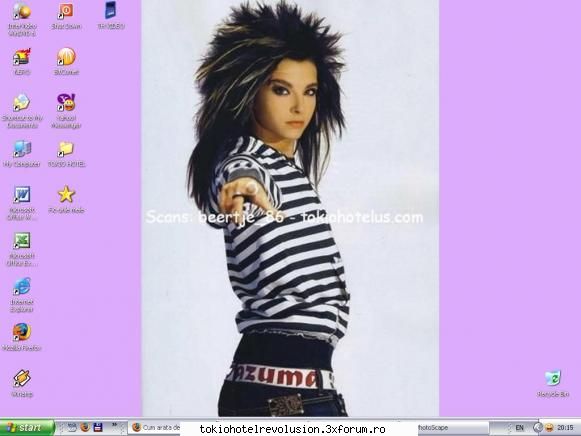
Task: Open the TOKIO HOTEL folder shortcut
Action: pos(66,153)
